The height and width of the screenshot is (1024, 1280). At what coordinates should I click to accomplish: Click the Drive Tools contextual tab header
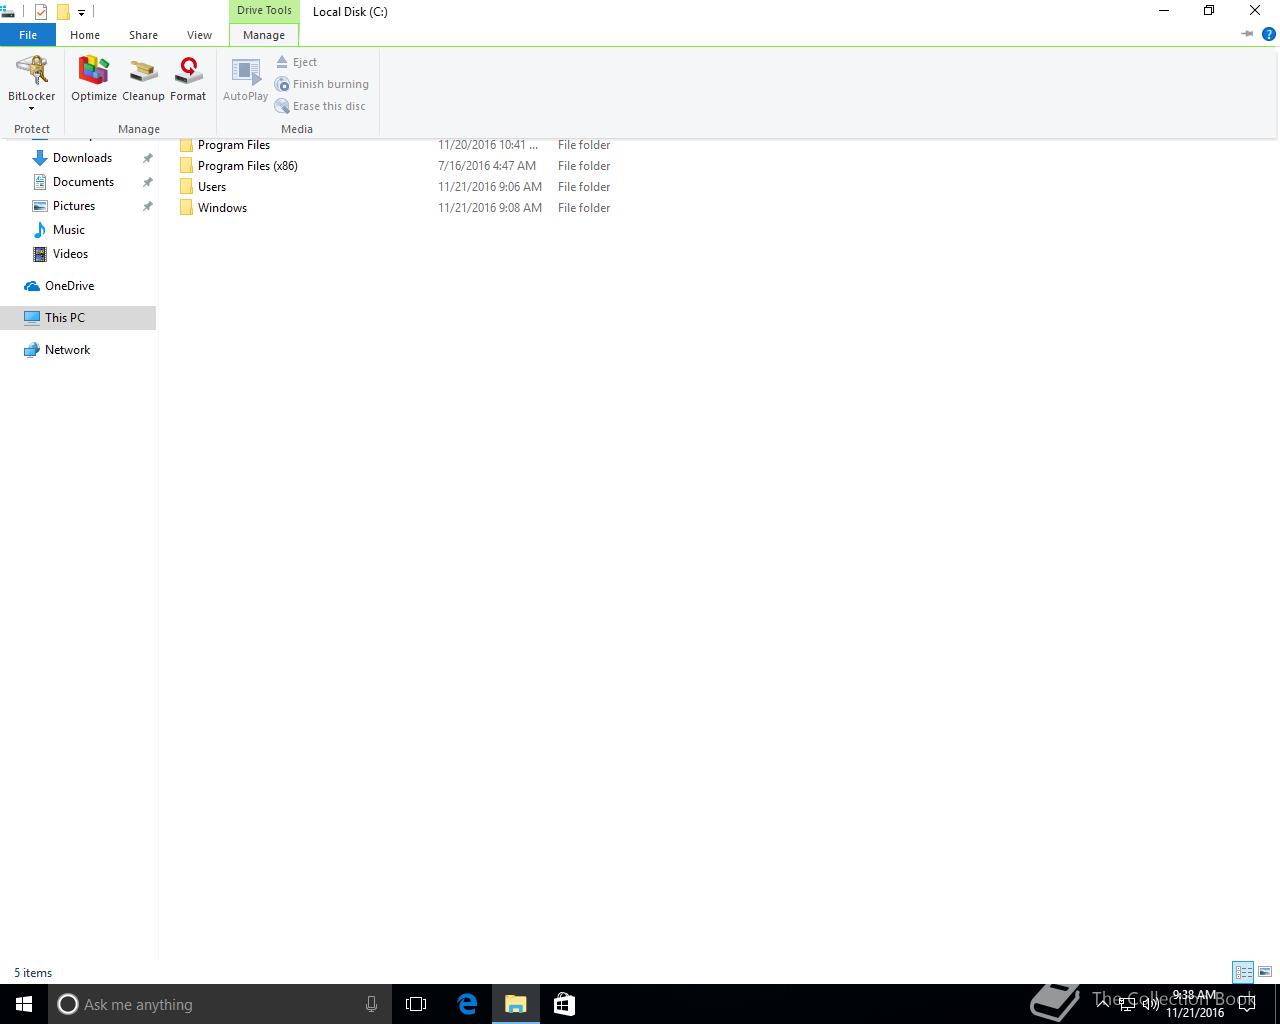click(x=264, y=11)
